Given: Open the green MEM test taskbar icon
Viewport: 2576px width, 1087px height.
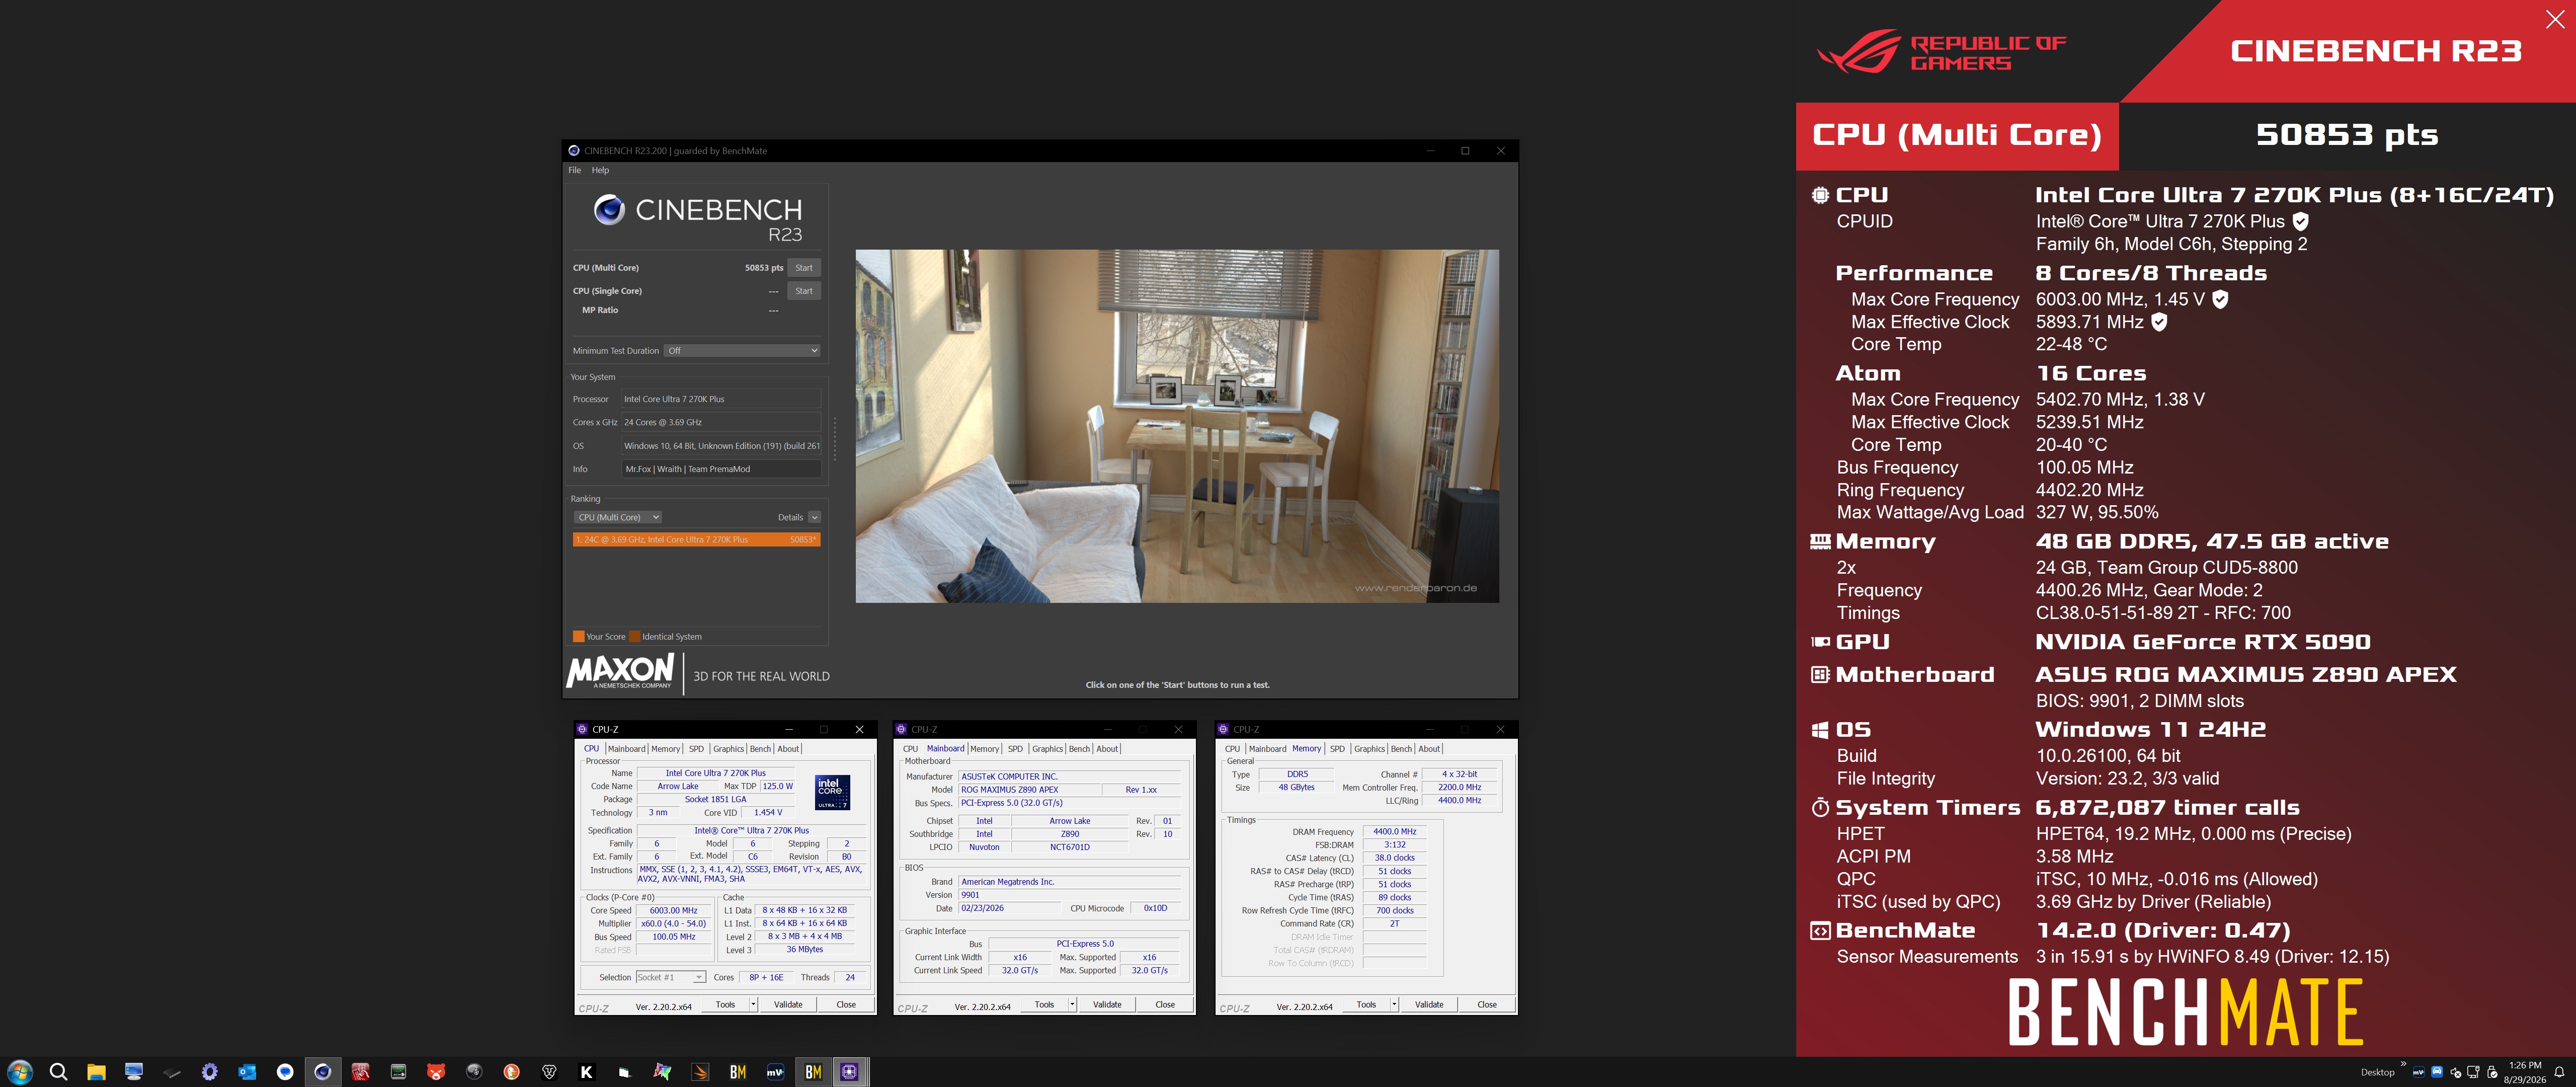Looking at the screenshot, I should (x=398, y=1072).
